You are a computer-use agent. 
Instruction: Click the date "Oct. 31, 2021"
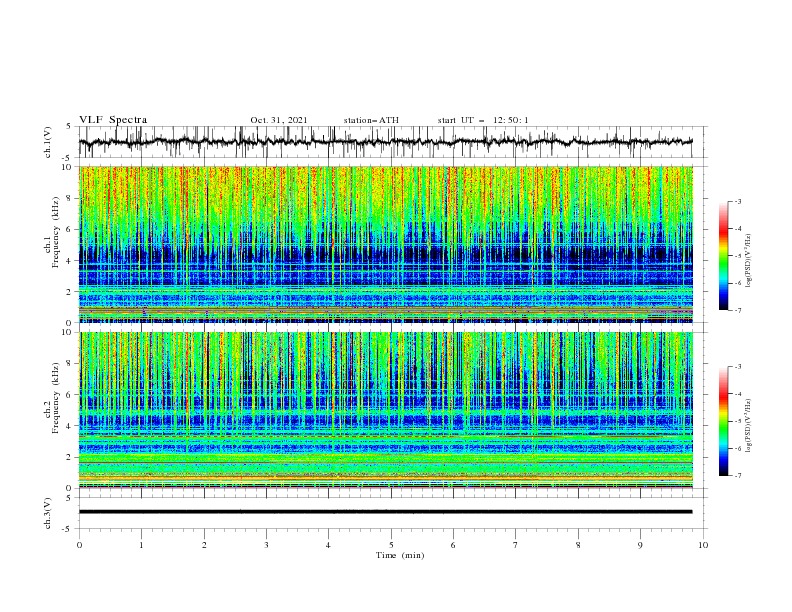[279, 120]
